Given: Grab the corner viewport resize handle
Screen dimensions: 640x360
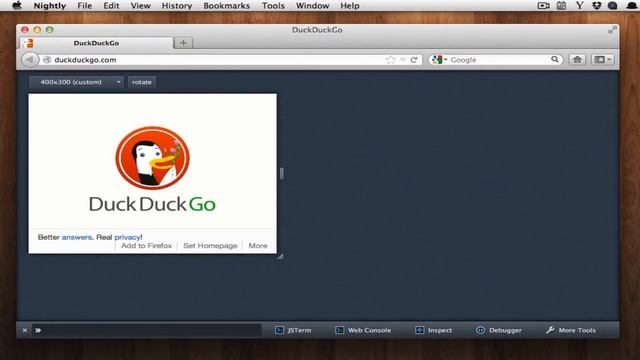Looking at the screenshot, I should click(x=280, y=256).
